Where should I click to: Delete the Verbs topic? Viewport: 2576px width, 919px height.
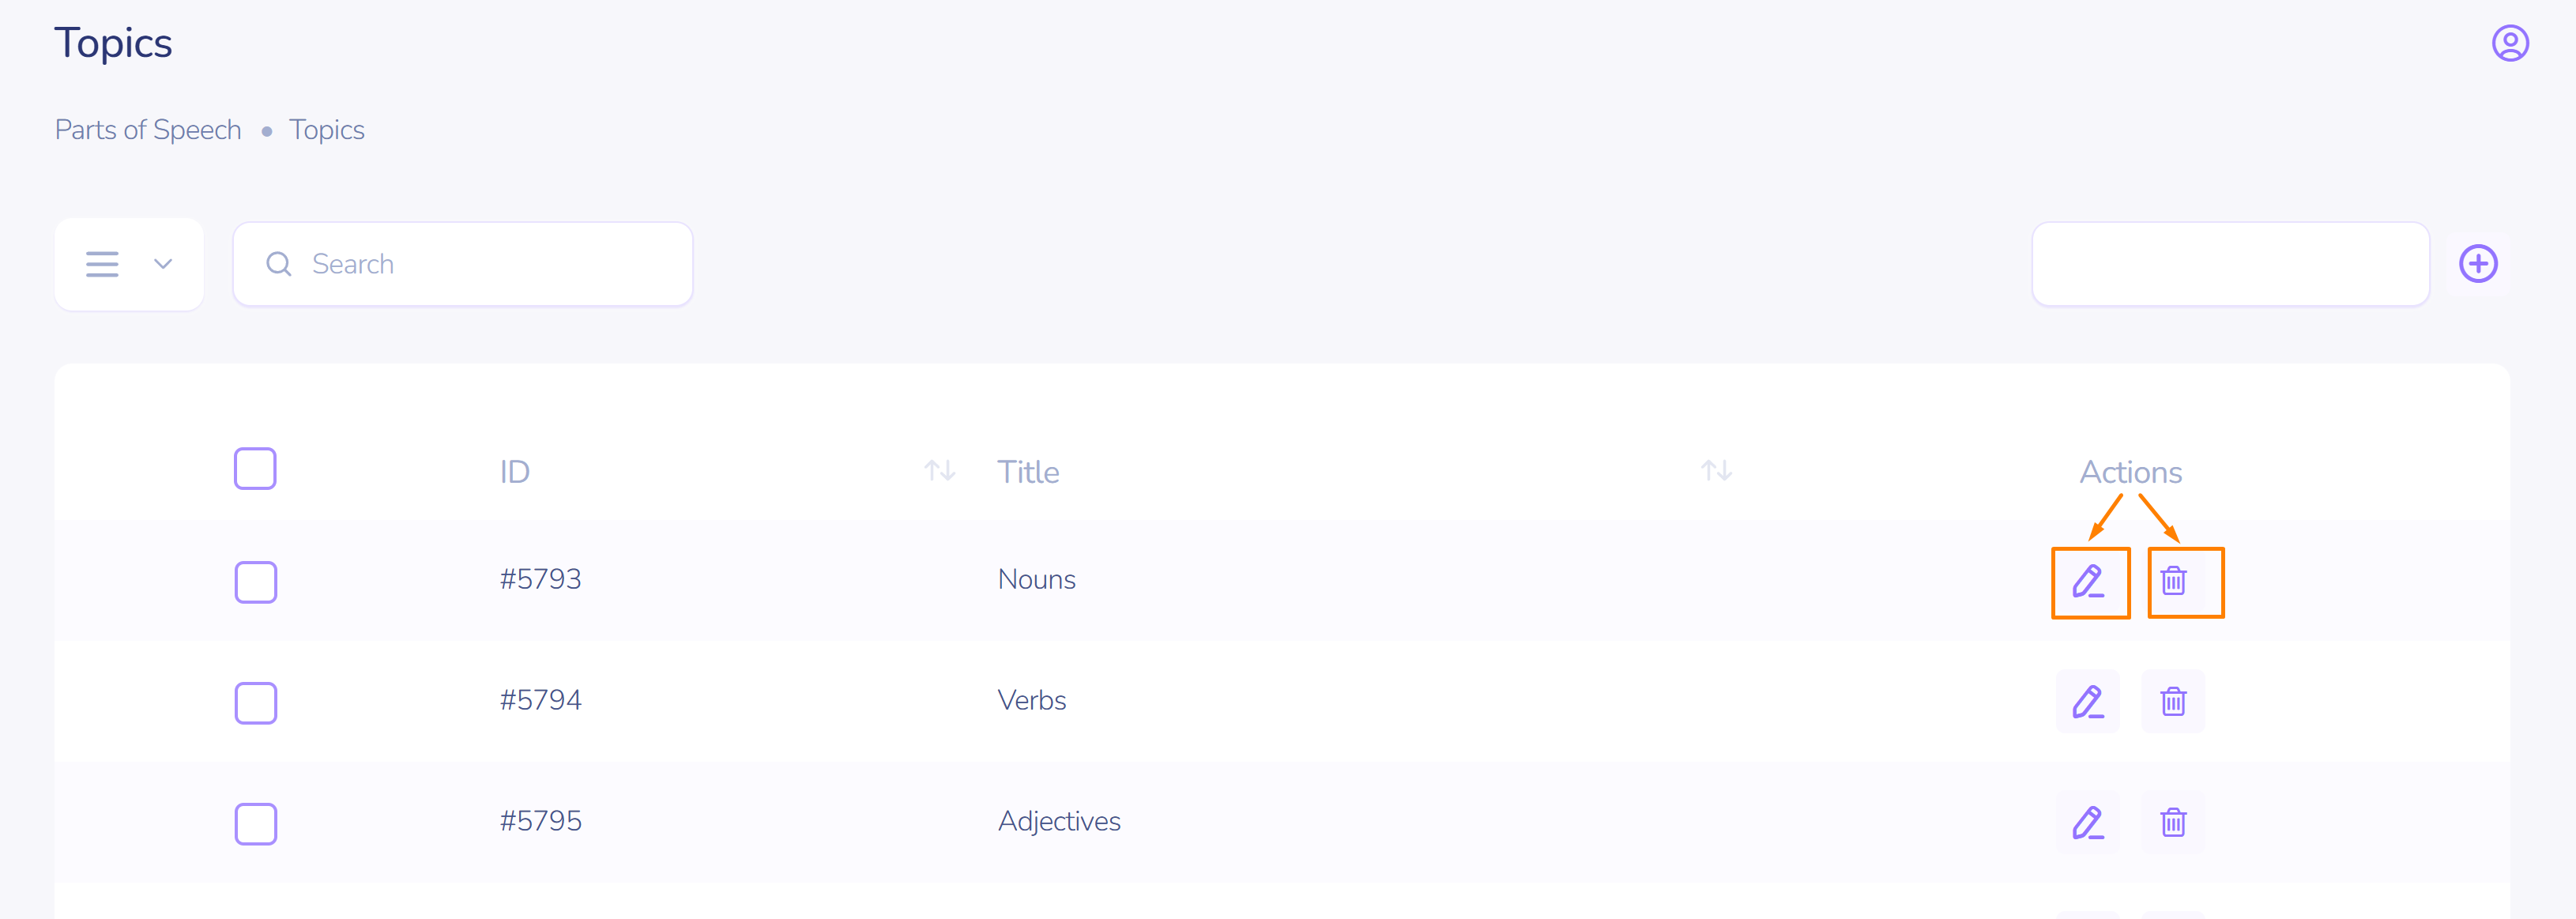tap(2173, 702)
